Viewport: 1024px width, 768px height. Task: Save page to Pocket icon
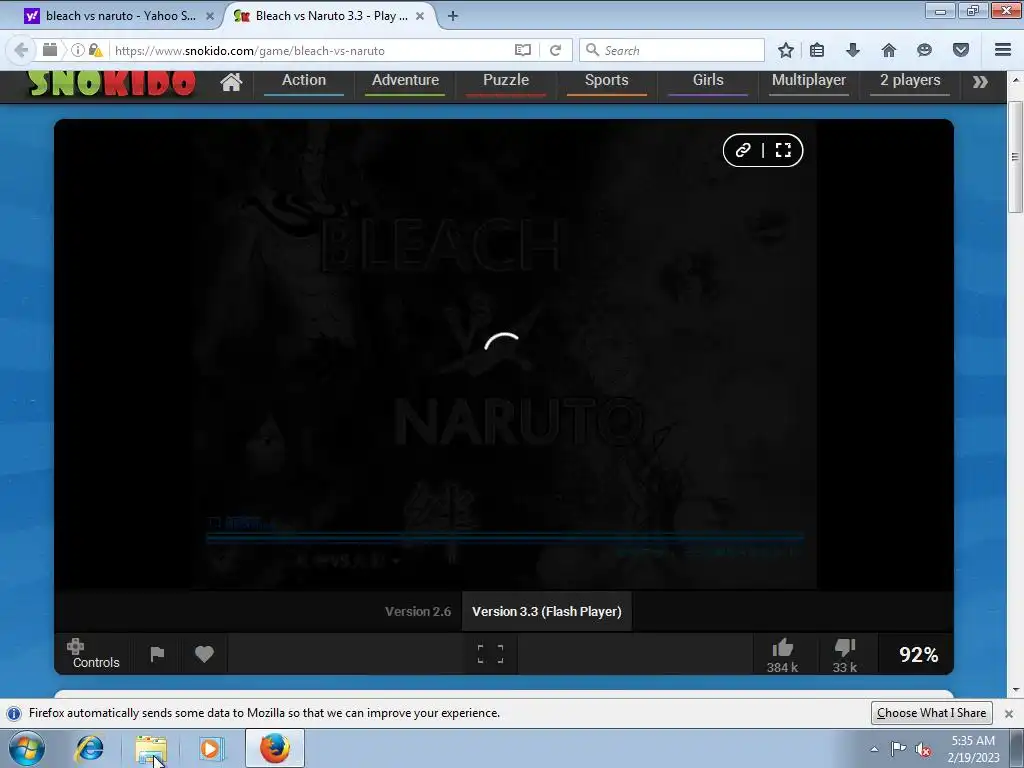(961, 50)
